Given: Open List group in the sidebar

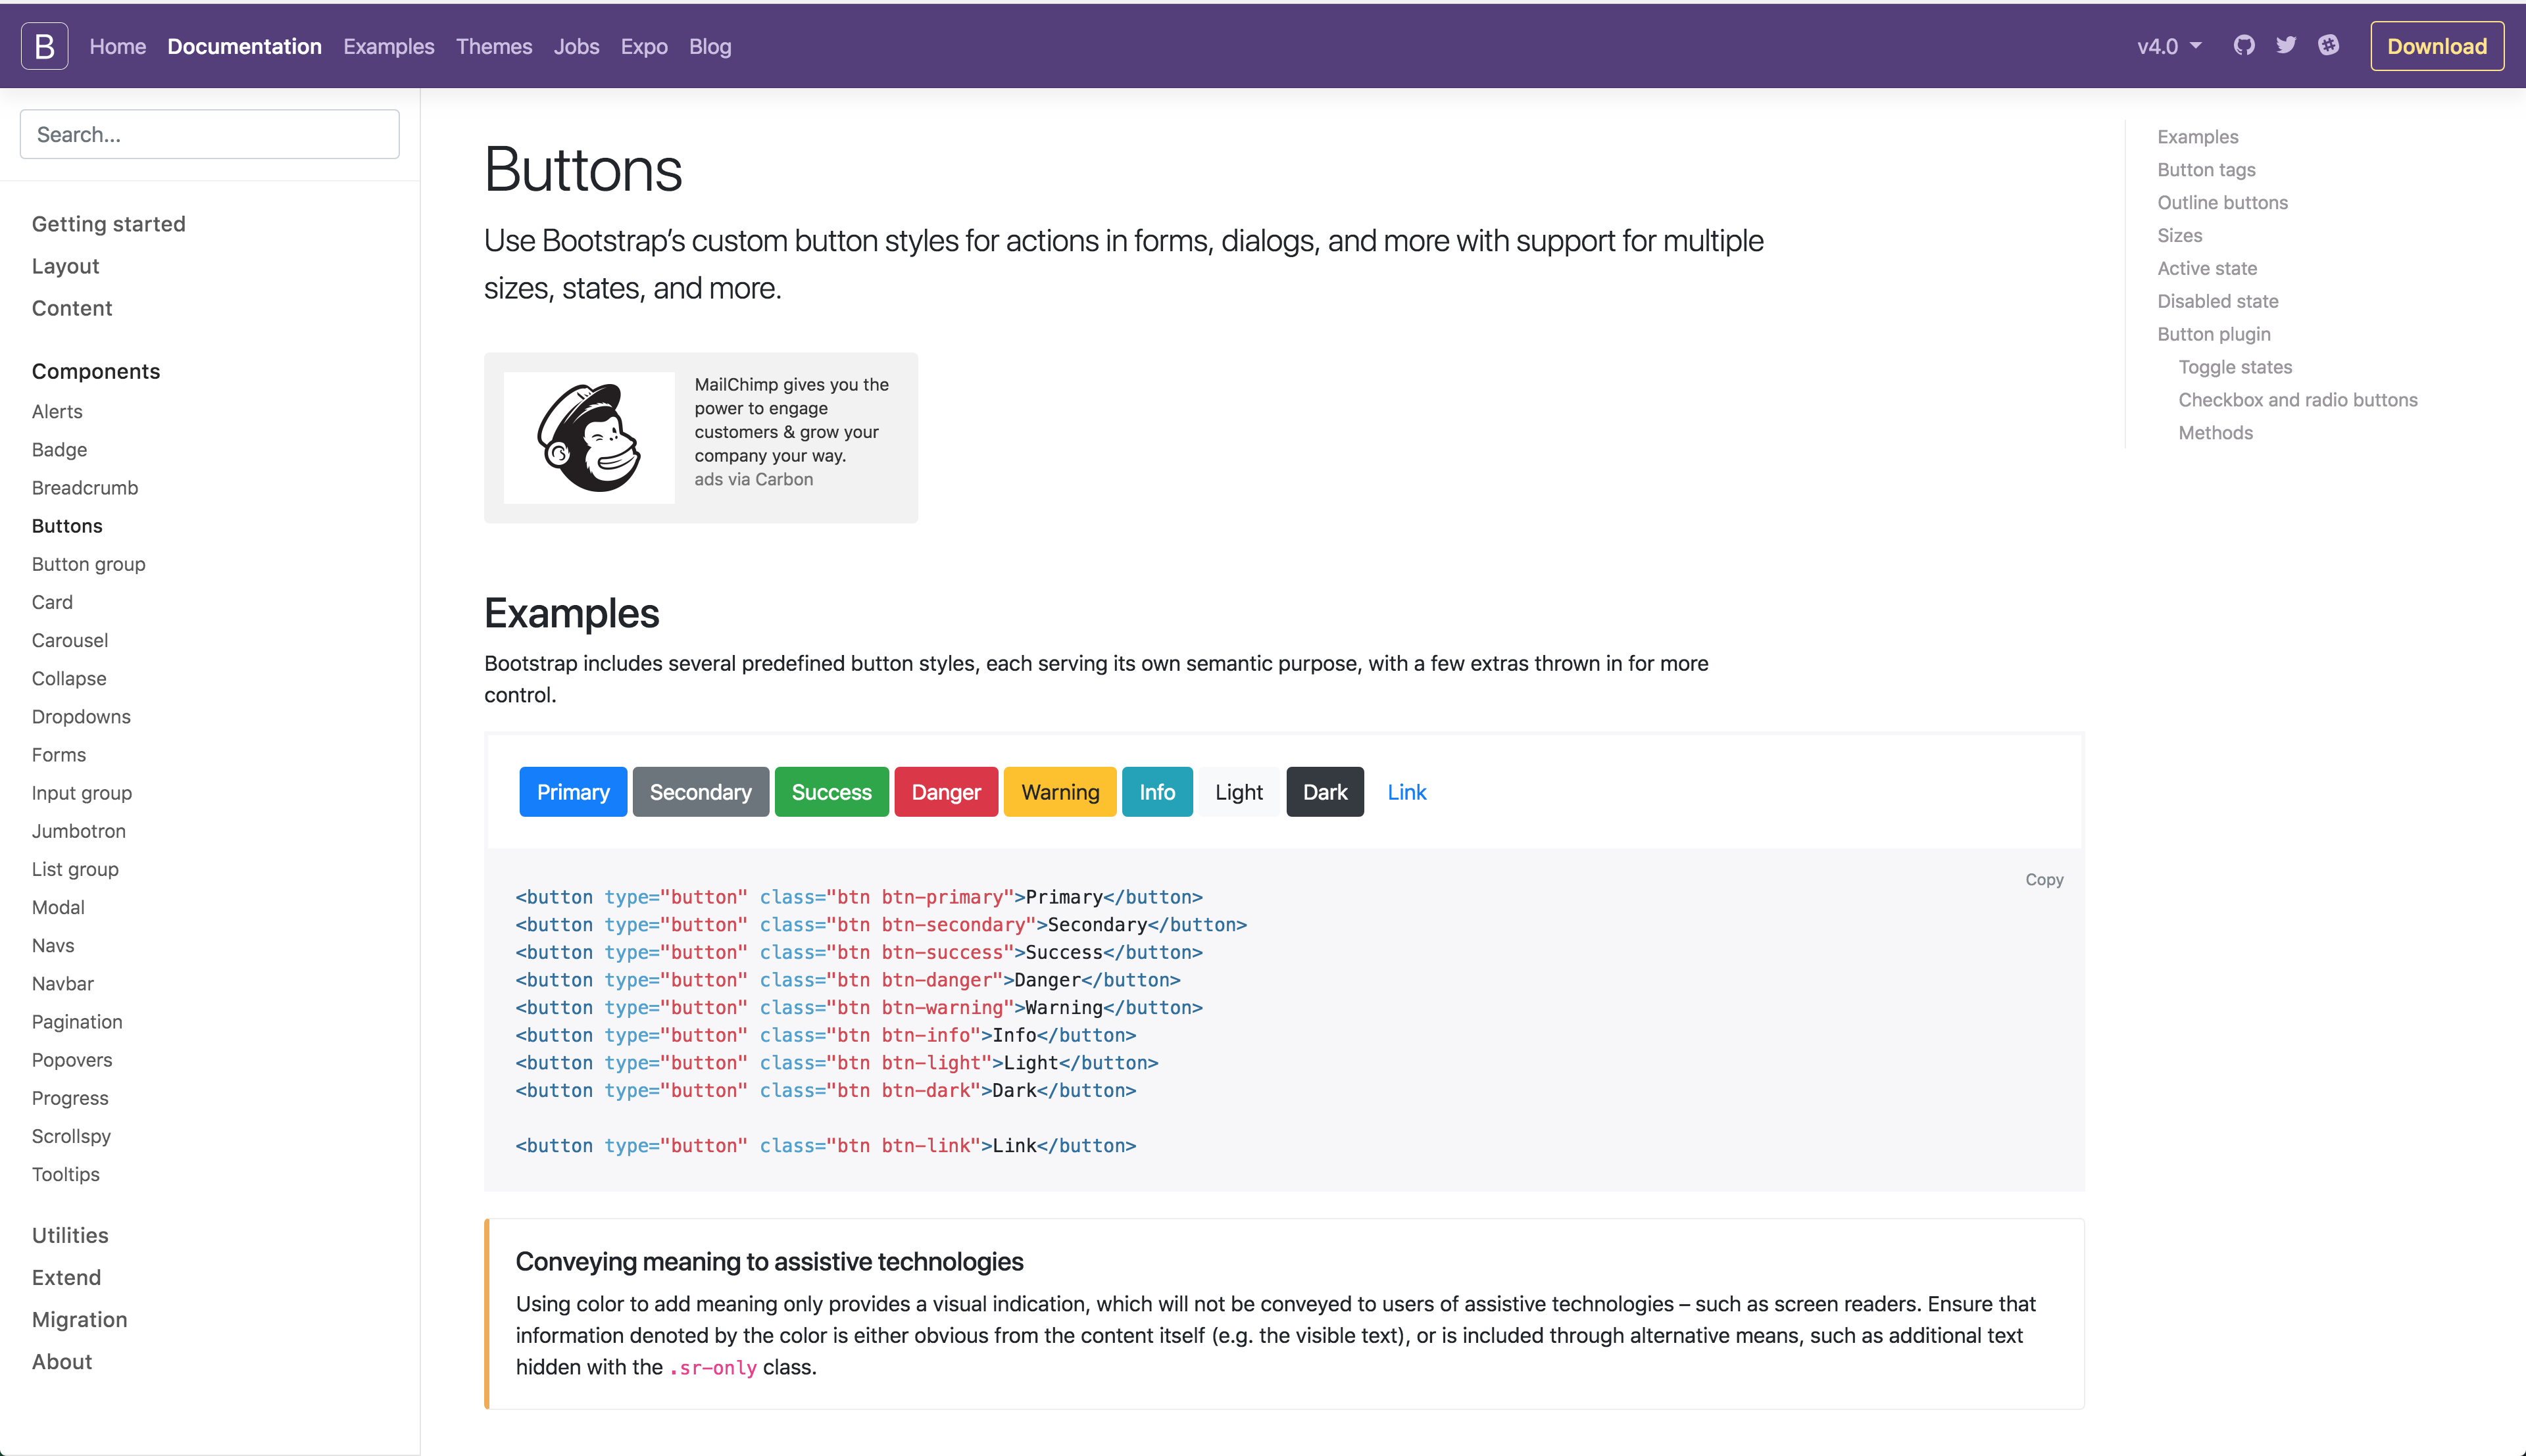Looking at the screenshot, I should click(x=75, y=869).
